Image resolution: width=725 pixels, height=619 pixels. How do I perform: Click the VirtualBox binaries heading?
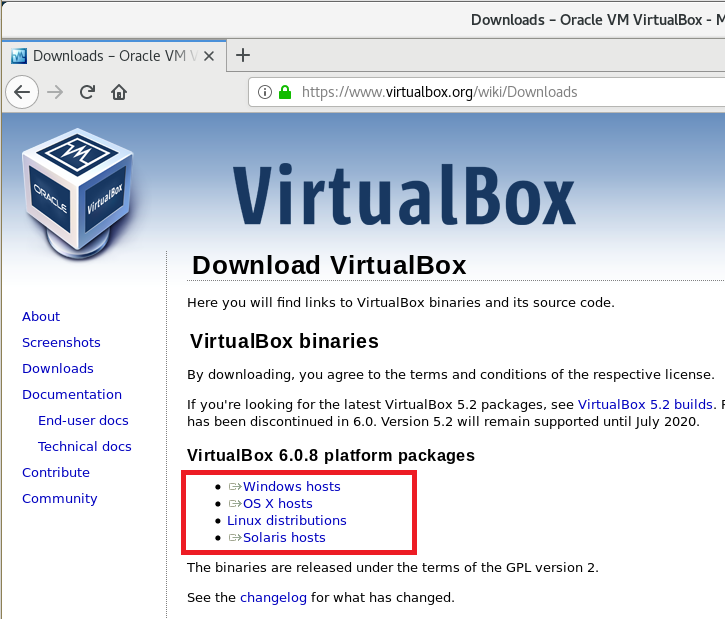pyautogui.click(x=284, y=341)
